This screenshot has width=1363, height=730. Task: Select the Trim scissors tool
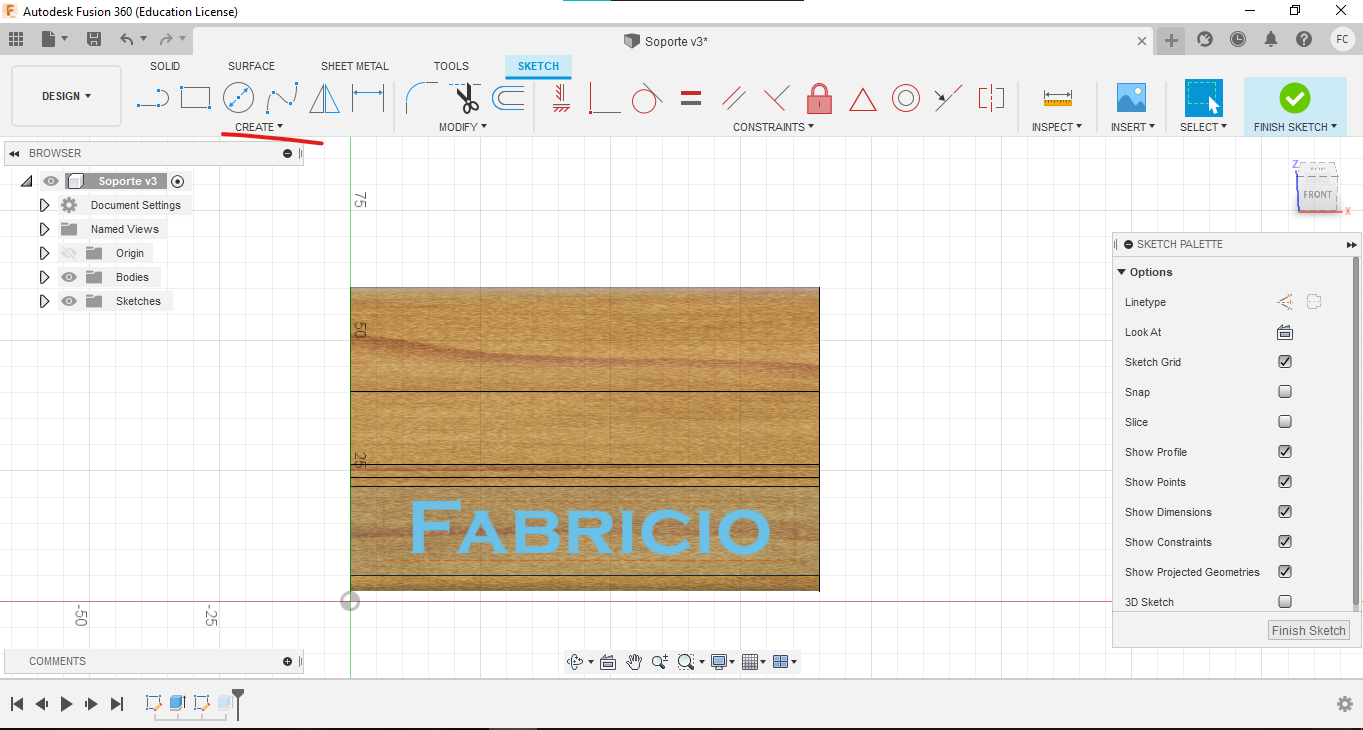pyautogui.click(x=466, y=98)
